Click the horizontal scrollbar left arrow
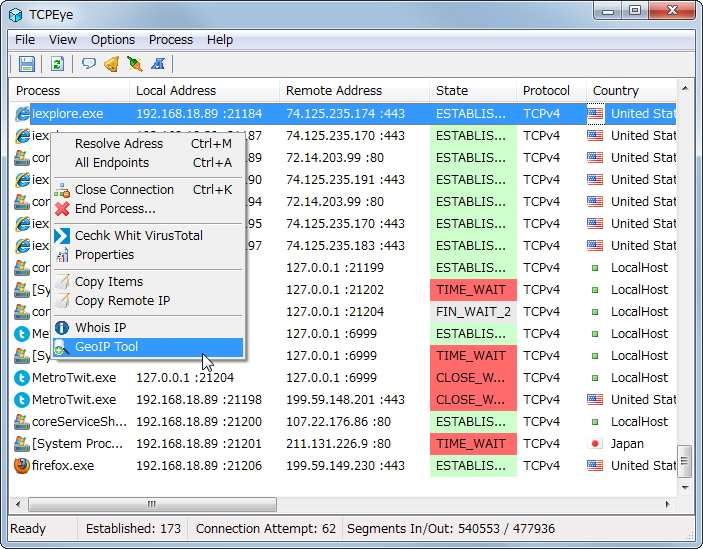The image size is (703, 549). [x=18, y=505]
